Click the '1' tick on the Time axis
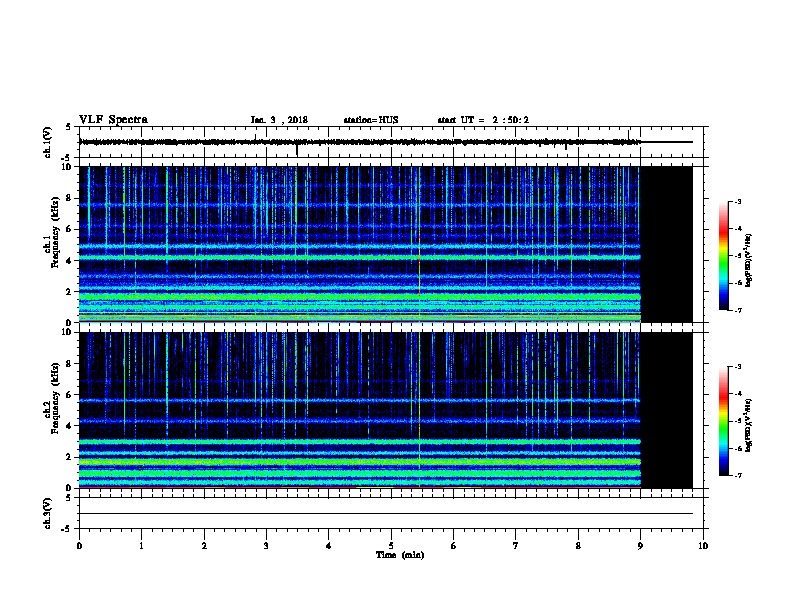The image size is (792, 612). tap(141, 546)
